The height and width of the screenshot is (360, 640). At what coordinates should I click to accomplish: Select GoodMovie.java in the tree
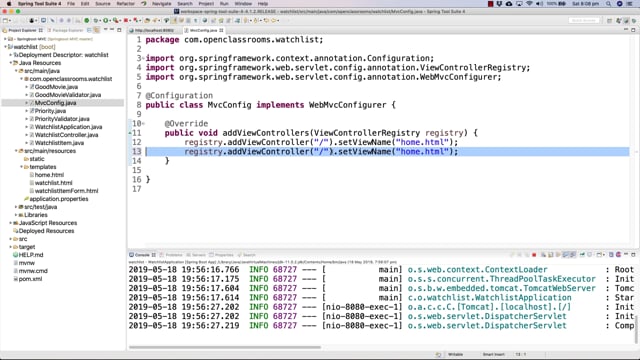point(56,87)
